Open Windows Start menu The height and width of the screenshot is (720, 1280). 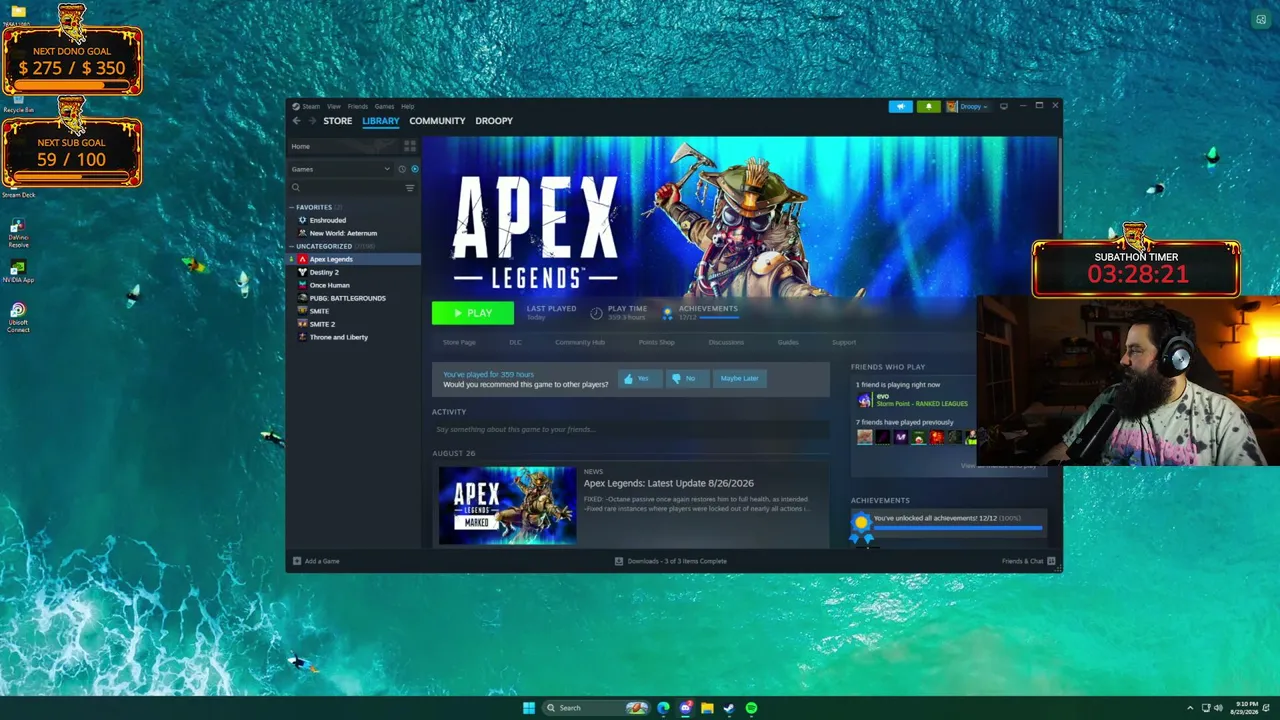coord(528,708)
